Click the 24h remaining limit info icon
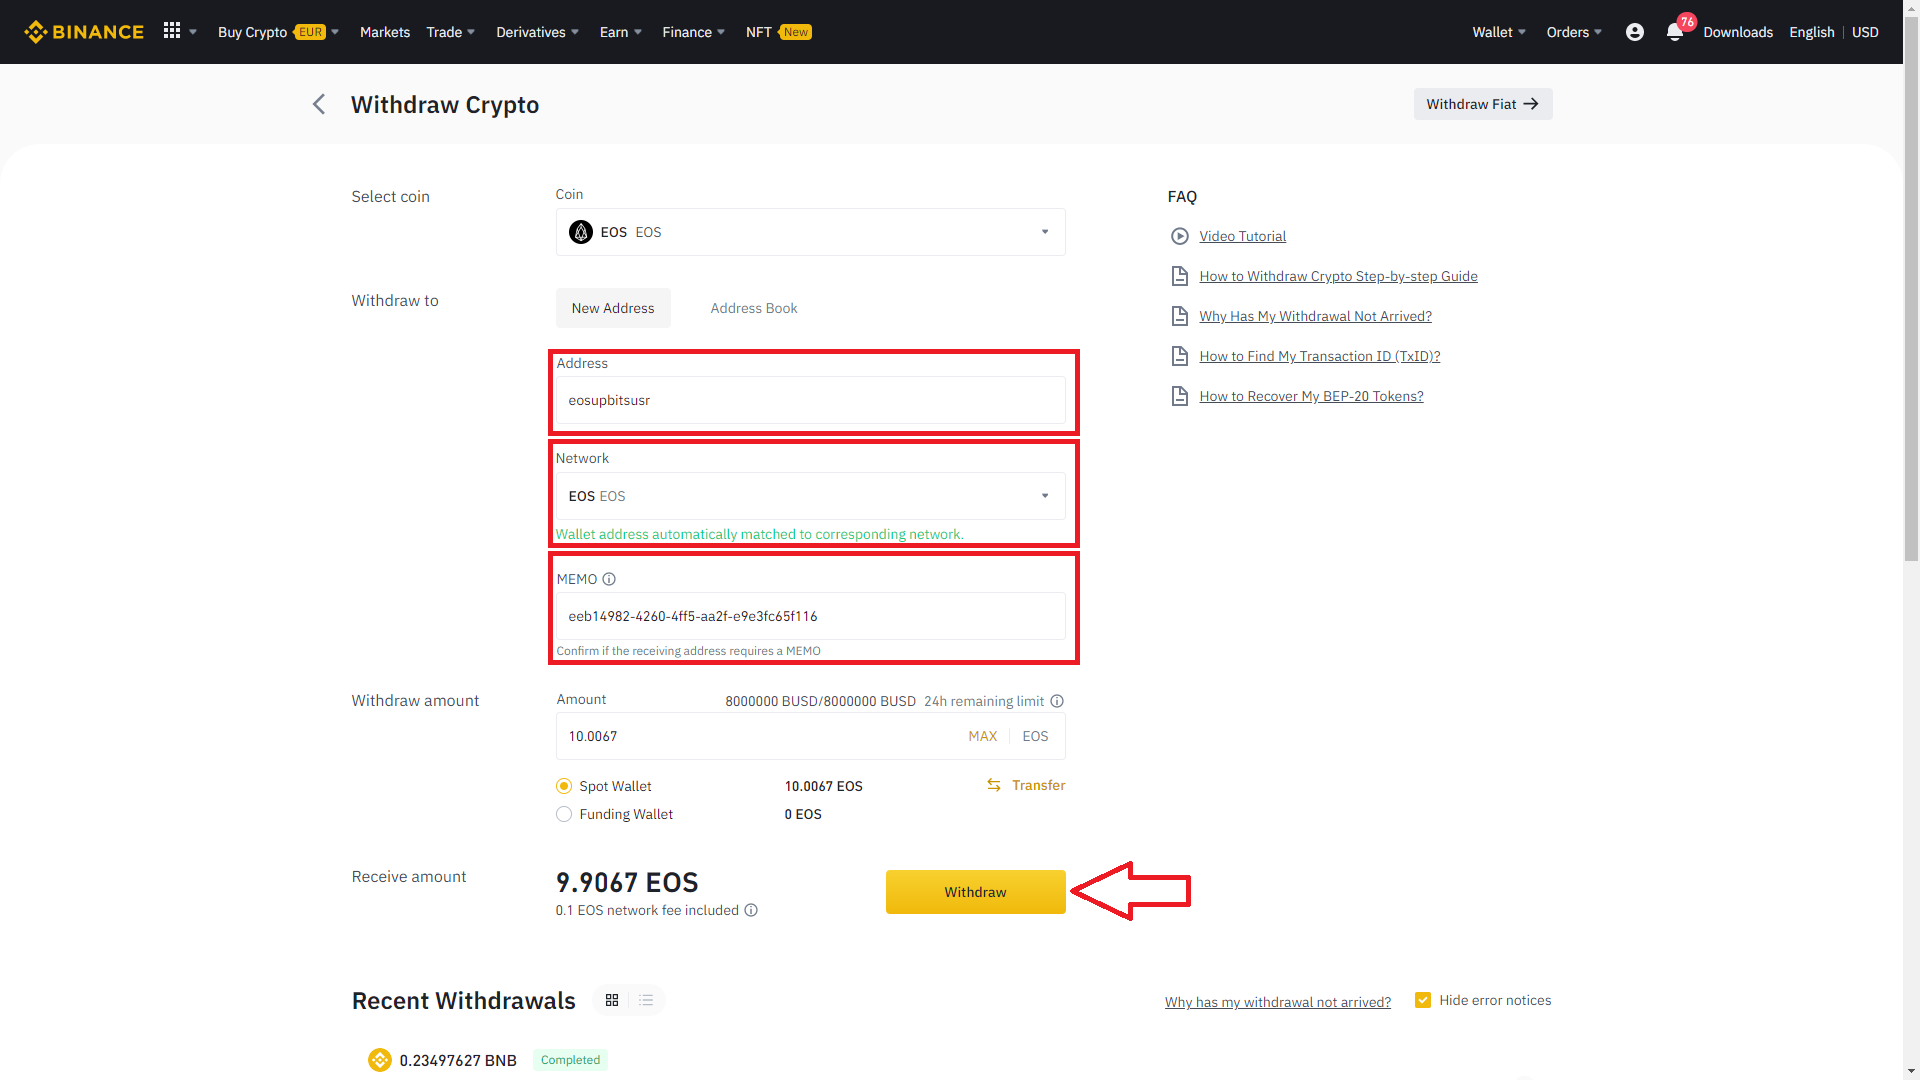The height and width of the screenshot is (1080, 1920). click(x=1057, y=701)
